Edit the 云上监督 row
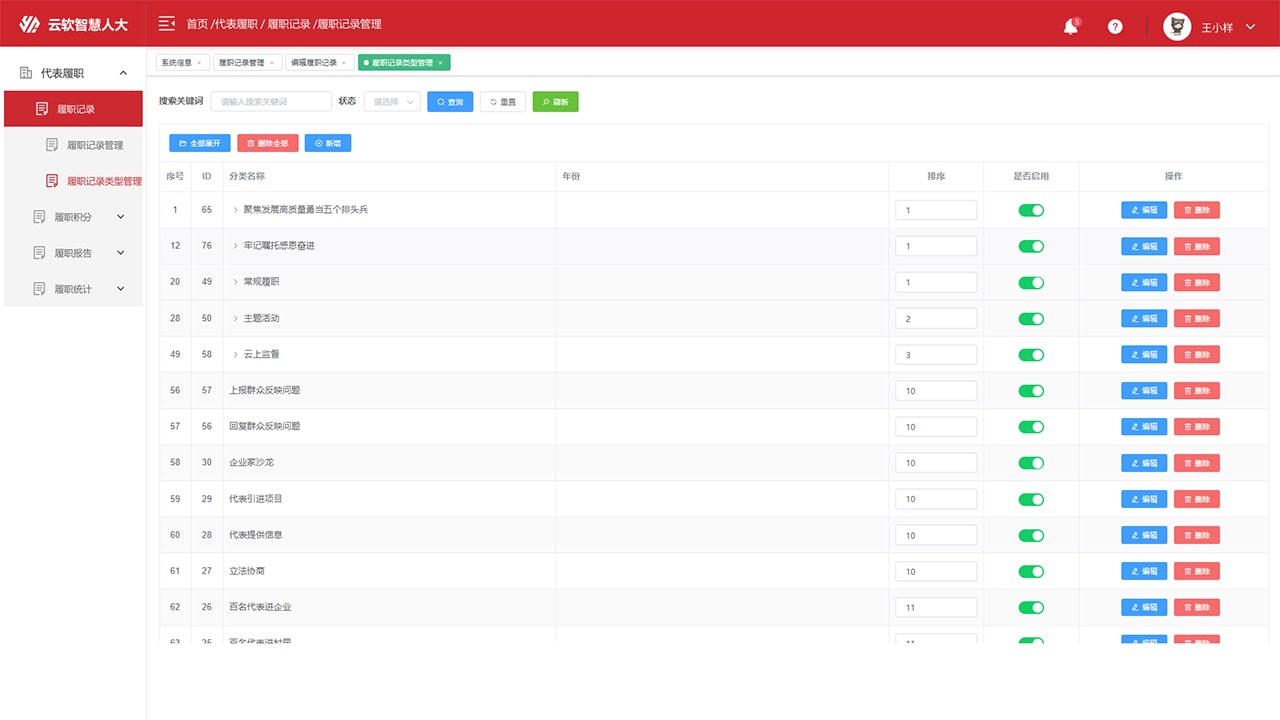Image resolution: width=1280 pixels, height=720 pixels. pyautogui.click(x=1143, y=355)
